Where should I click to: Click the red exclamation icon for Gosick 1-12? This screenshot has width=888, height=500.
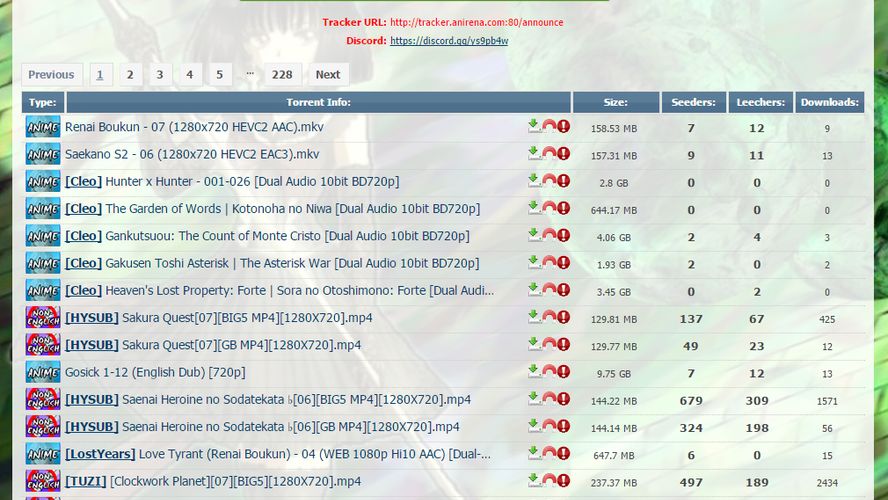click(x=564, y=371)
